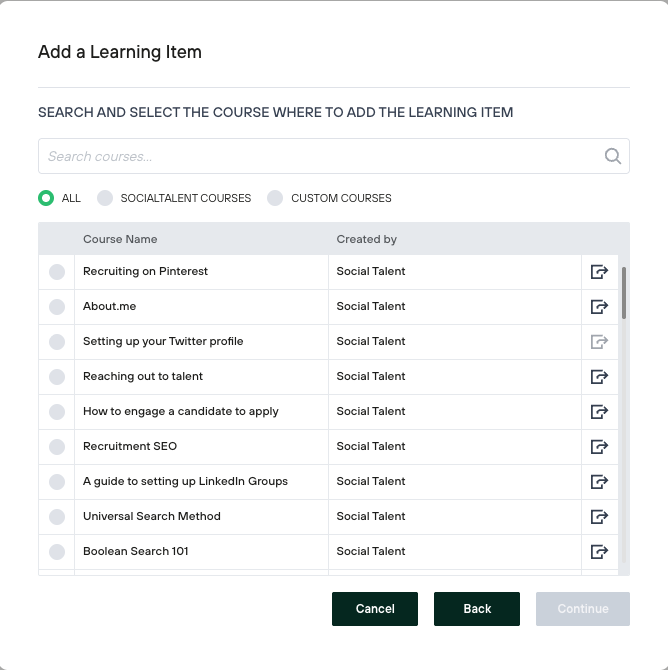Viewport: 668px width, 670px height.
Task: Go Back to the previous step
Action: pos(476,609)
